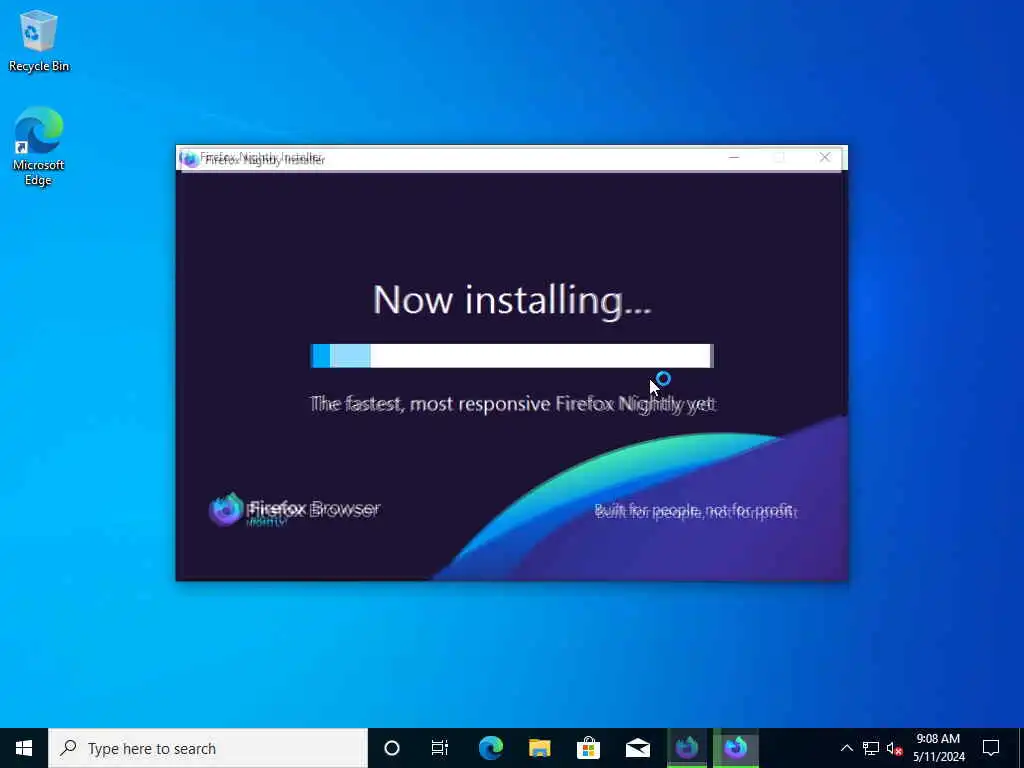1024x768 pixels.
Task: Open File Explorer from the taskbar
Action: [x=539, y=748]
